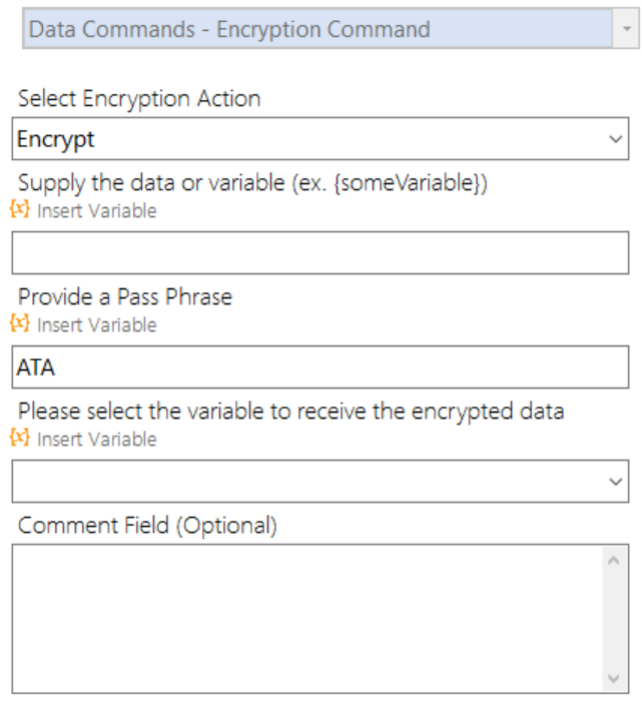Image resolution: width=642 pixels, height=714 pixels.
Task: Click the Pass Phrase field containing ATA
Action: coord(321,367)
